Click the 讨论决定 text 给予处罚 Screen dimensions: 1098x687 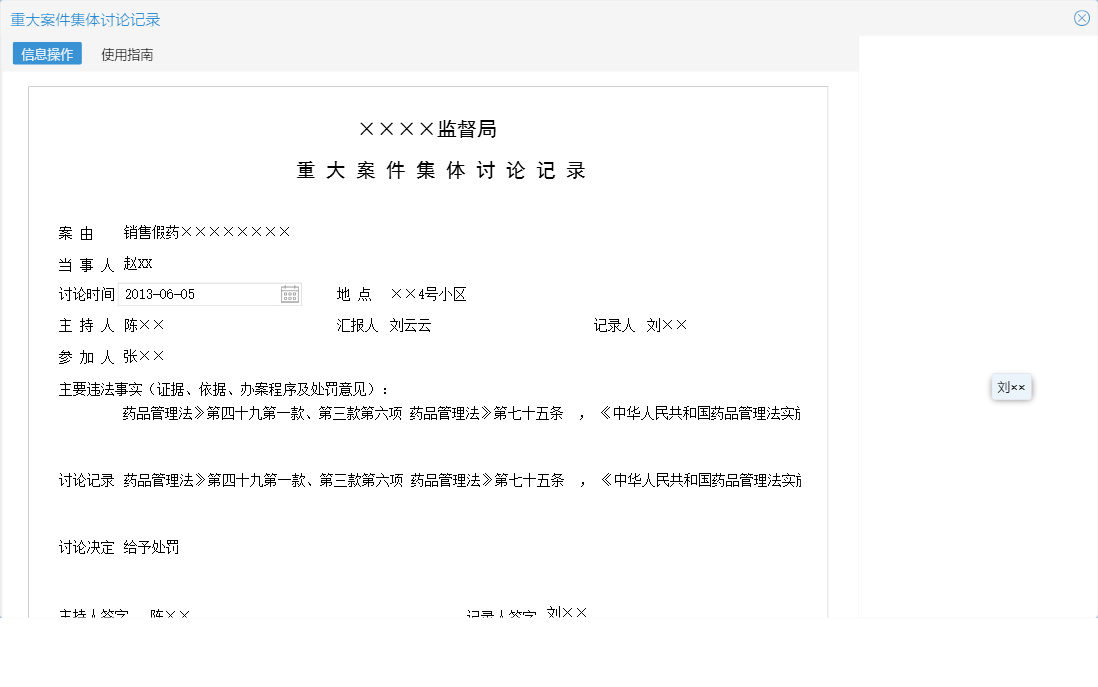[x=153, y=547]
